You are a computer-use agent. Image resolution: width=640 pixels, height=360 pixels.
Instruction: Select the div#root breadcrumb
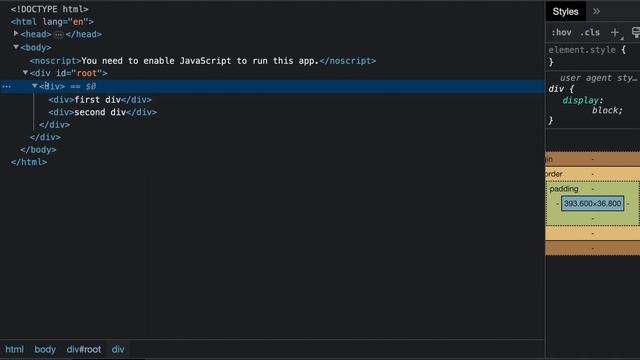[x=84, y=349]
